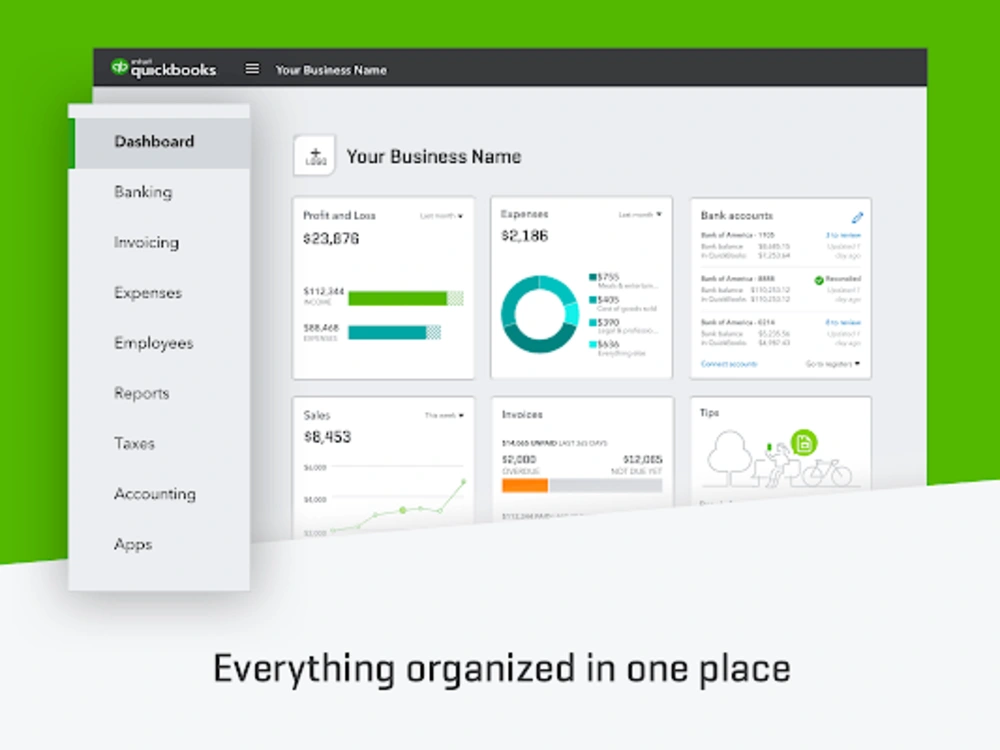Click the Connect accounts link
1000x750 pixels.
(728, 364)
